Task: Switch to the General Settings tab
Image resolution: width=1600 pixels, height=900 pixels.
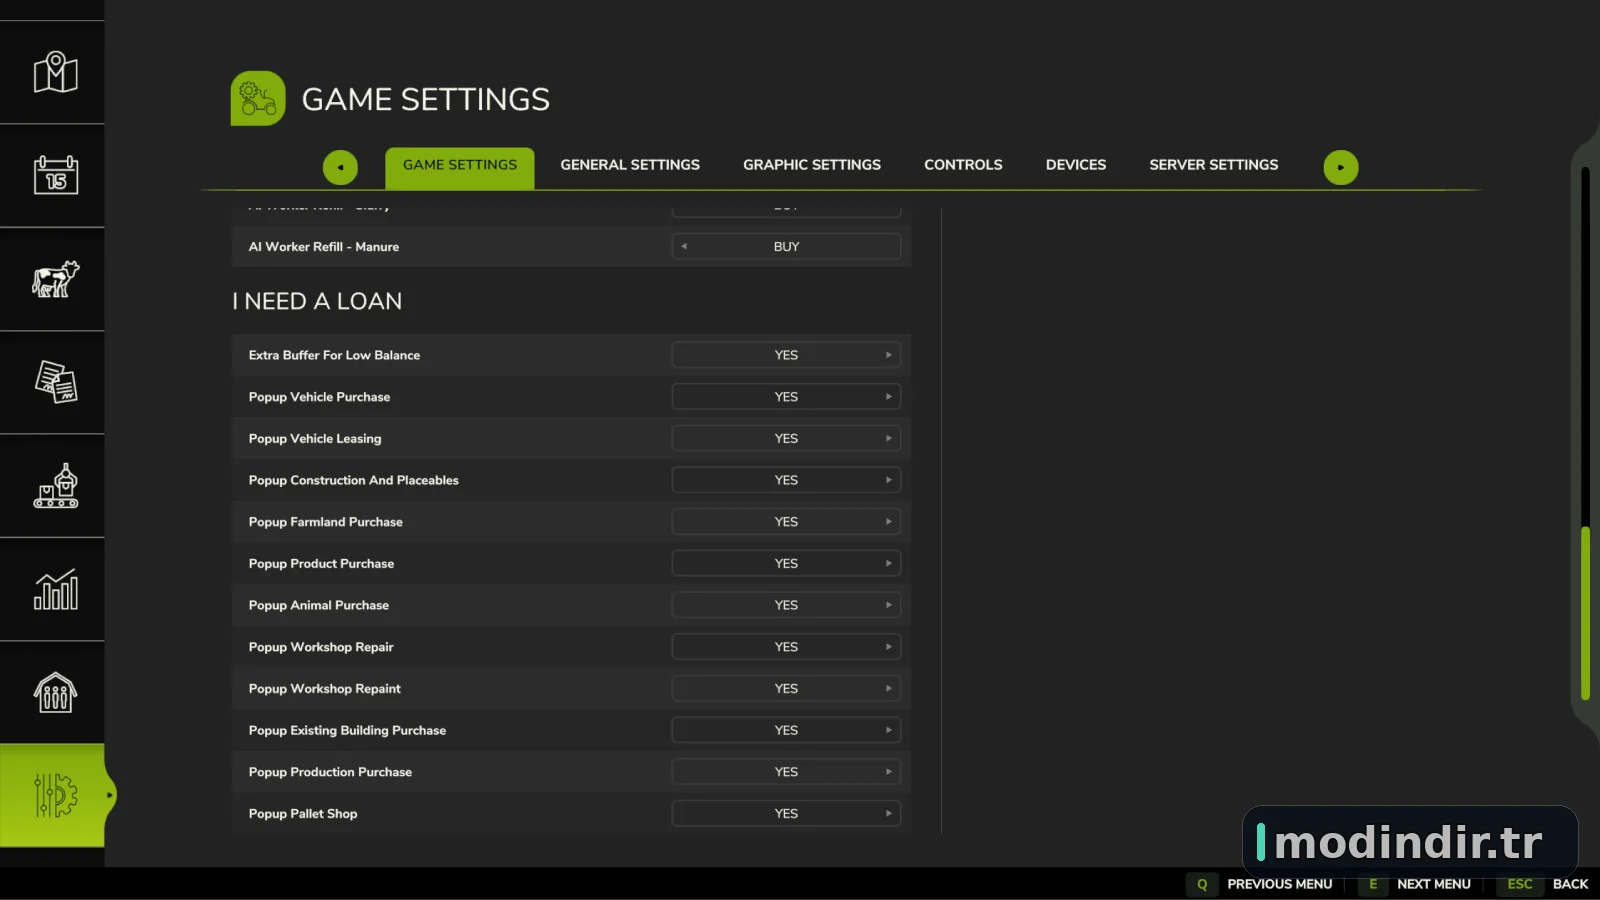Action: click(x=630, y=165)
